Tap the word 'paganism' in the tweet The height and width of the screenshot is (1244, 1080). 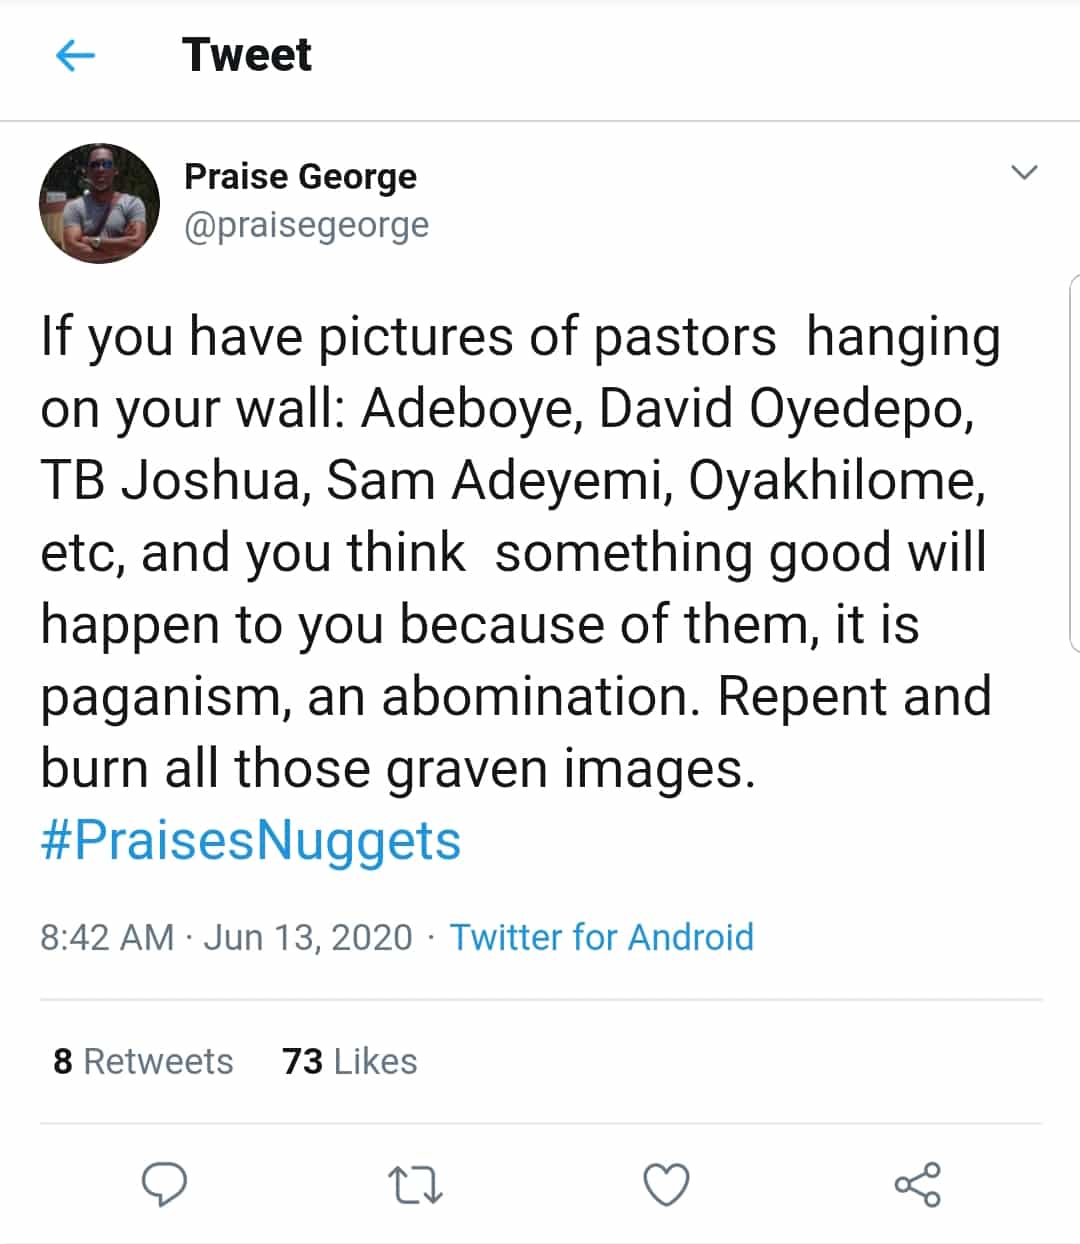pyautogui.click(x=166, y=697)
